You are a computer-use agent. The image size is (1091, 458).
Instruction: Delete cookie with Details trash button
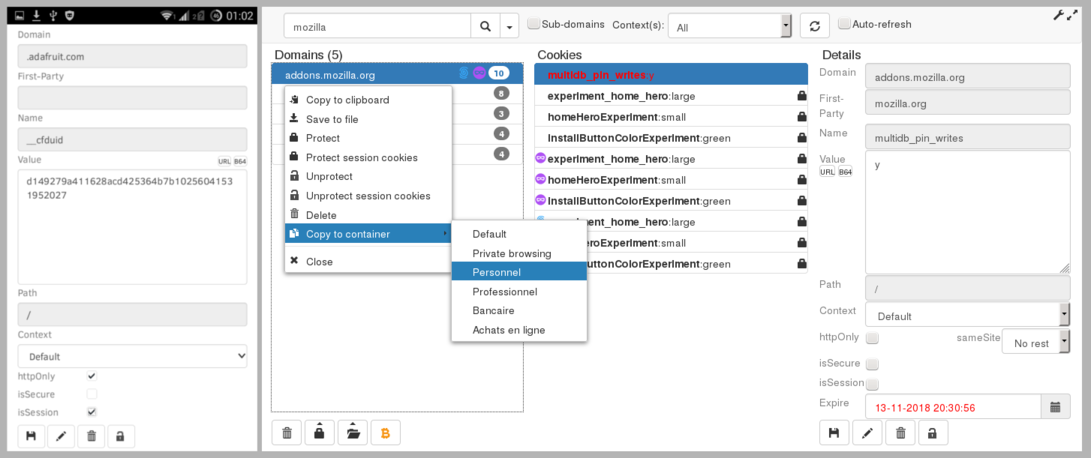pyautogui.click(x=900, y=433)
